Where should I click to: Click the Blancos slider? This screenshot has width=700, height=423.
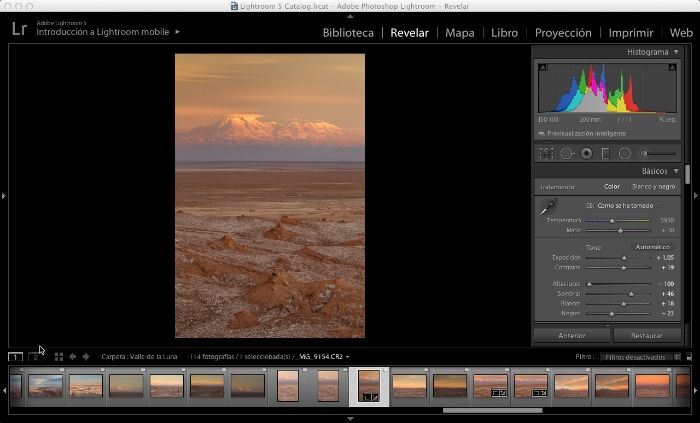(618, 304)
